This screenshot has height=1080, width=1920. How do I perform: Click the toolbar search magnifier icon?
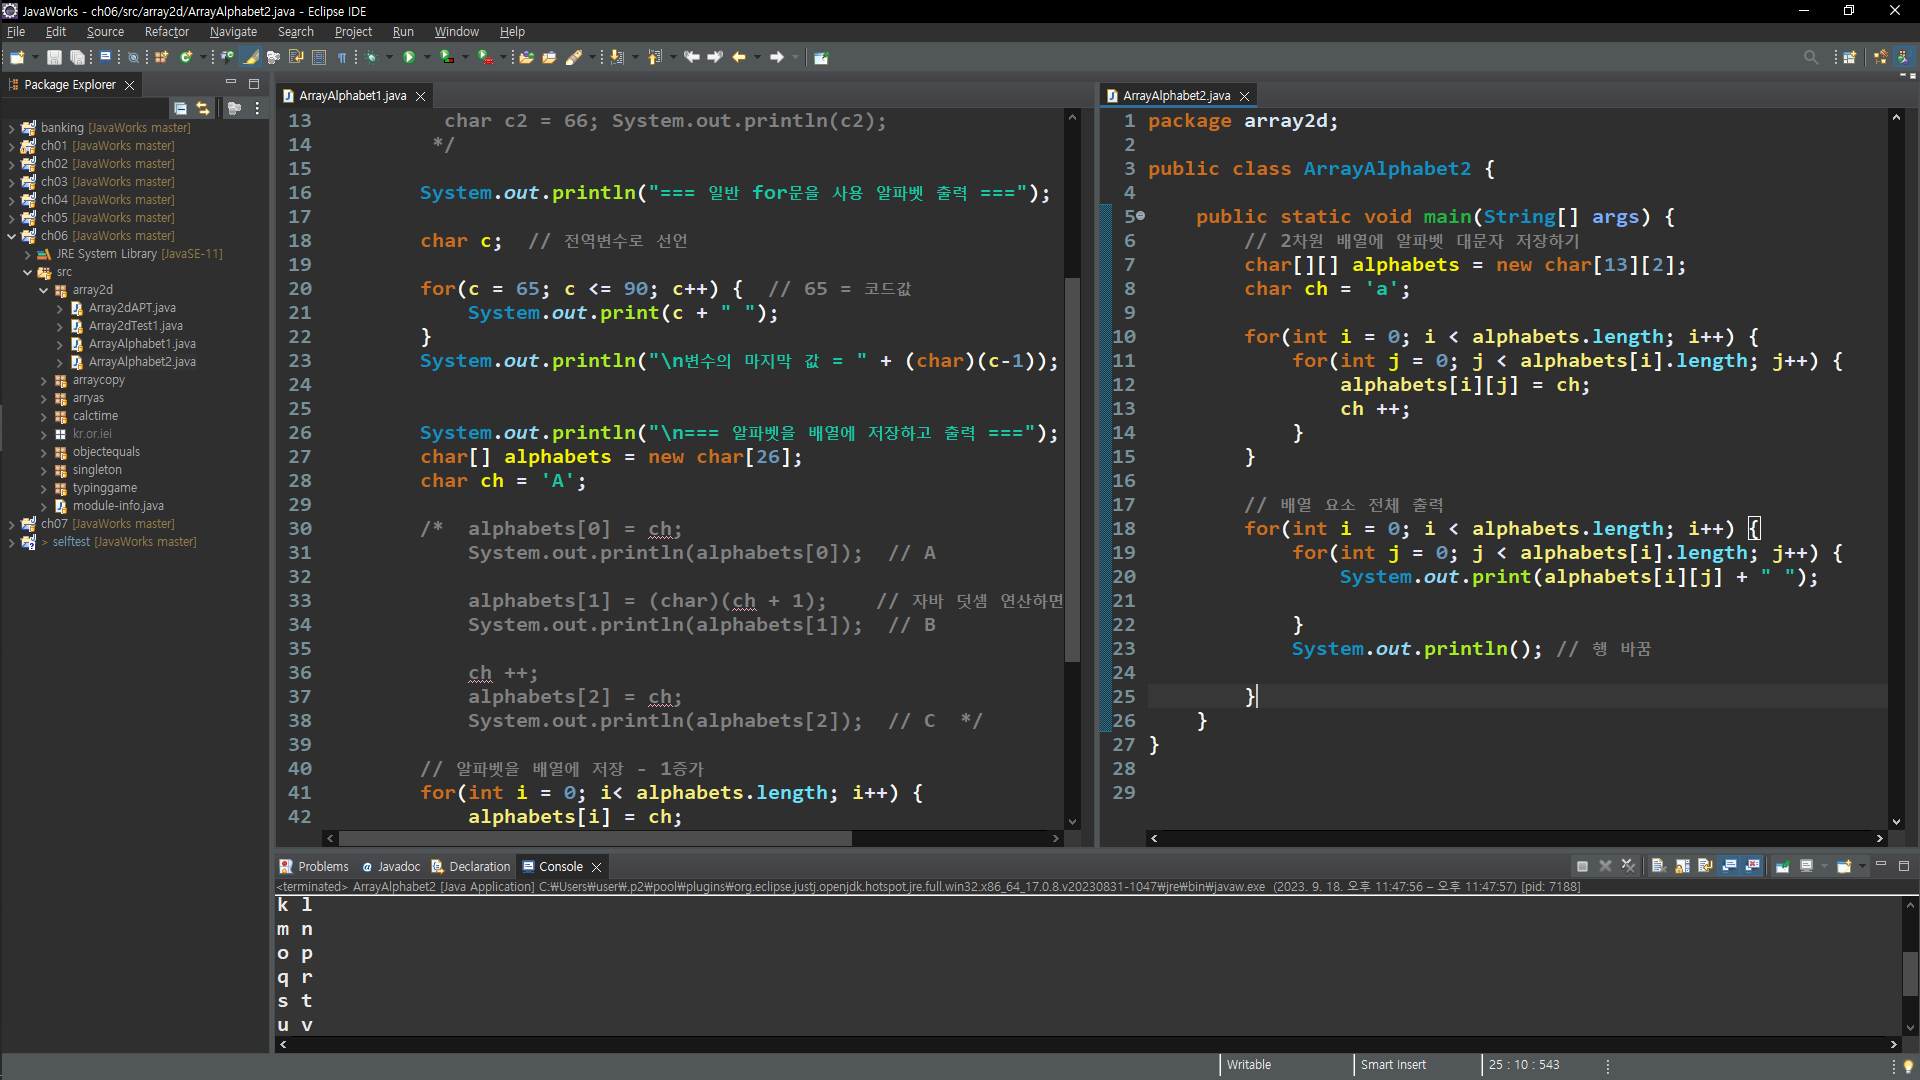pyautogui.click(x=1810, y=57)
